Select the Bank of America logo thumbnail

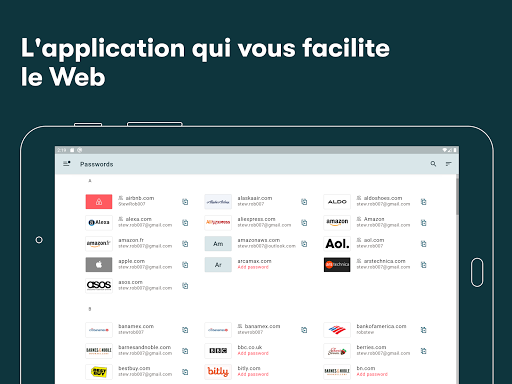pyautogui.click(x=337, y=330)
